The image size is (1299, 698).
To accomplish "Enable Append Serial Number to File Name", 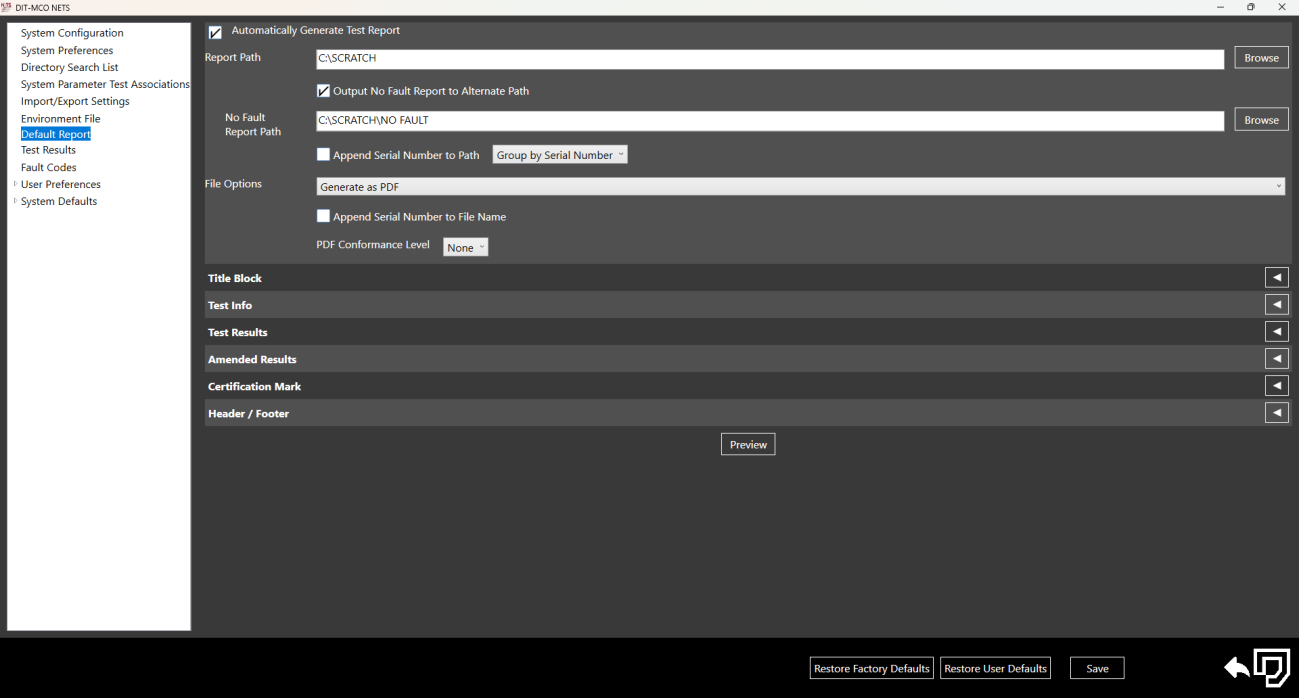I will pos(323,216).
